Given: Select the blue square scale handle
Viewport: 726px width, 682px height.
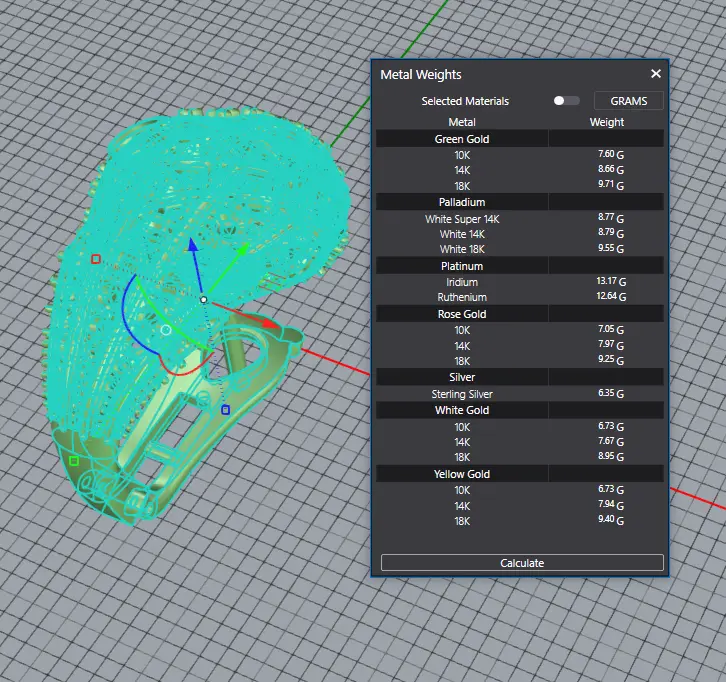Looking at the screenshot, I should click(x=225, y=410).
